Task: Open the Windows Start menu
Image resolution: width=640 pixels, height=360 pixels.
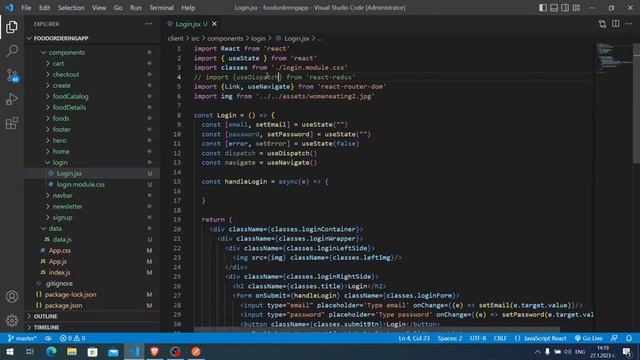Action: coord(9,352)
